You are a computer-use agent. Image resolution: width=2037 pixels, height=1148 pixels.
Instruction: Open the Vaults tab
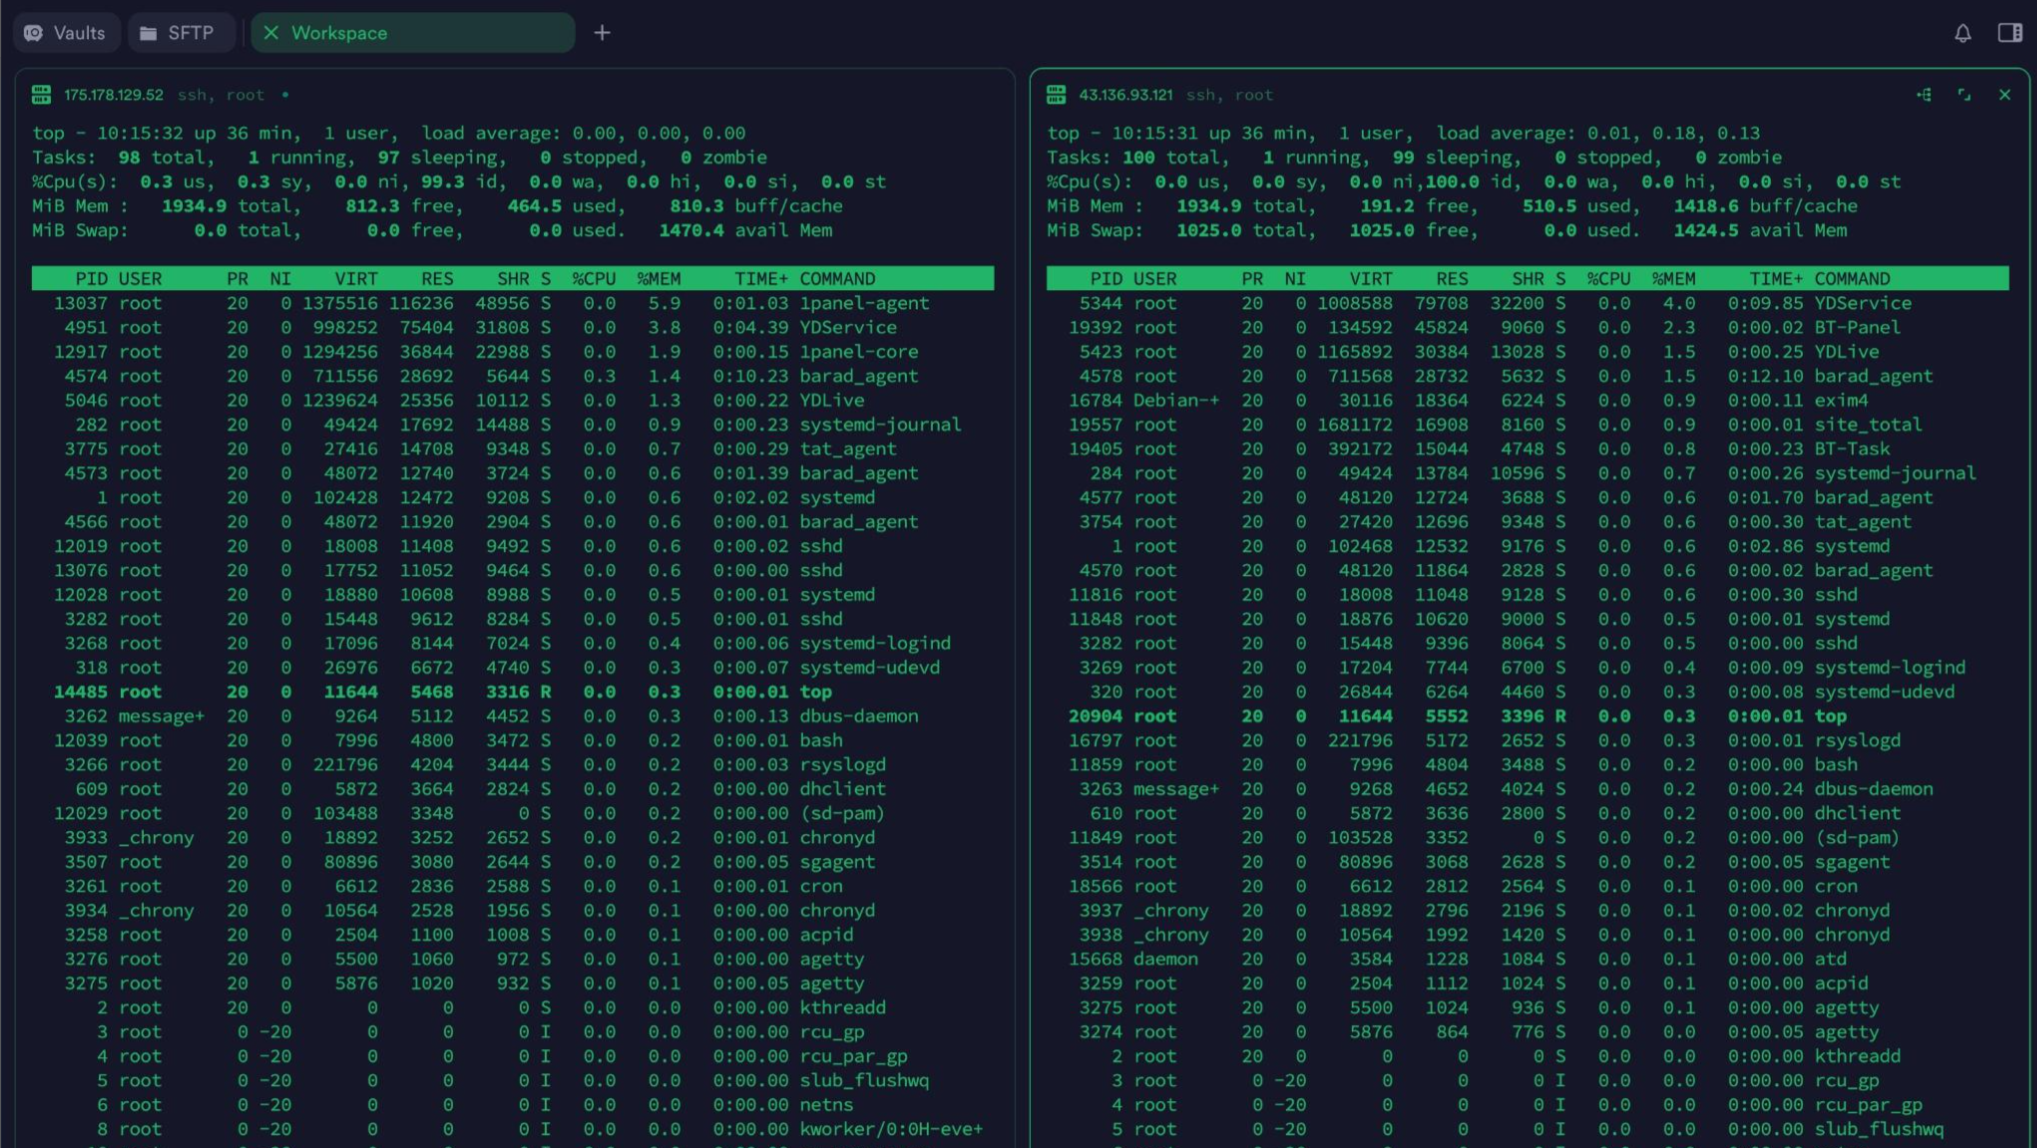[x=66, y=33]
